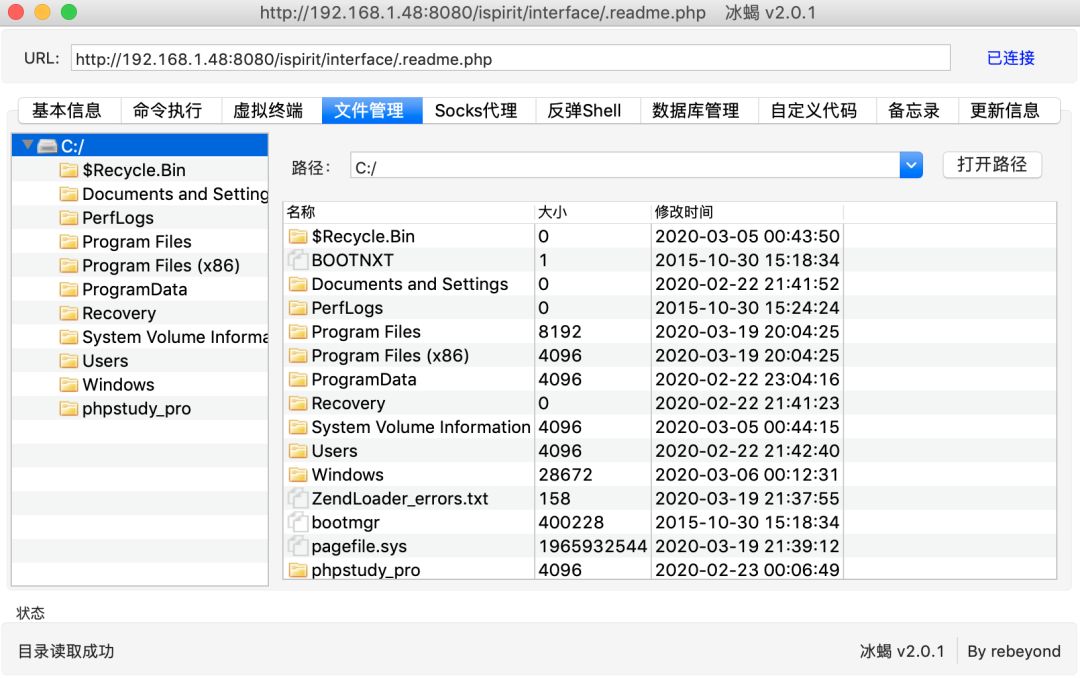Click the PerfLogs folder icon in file list
The width and height of the screenshot is (1080, 678).
click(298, 308)
